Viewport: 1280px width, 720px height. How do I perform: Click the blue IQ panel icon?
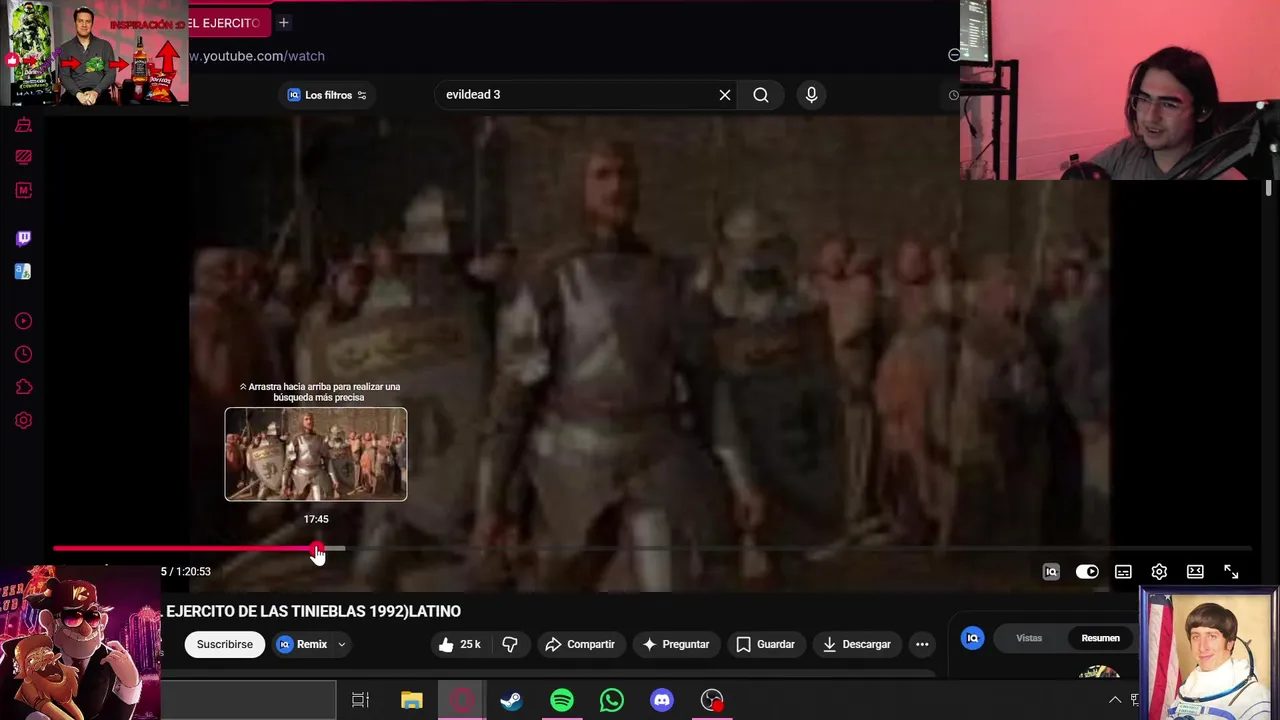click(972, 638)
